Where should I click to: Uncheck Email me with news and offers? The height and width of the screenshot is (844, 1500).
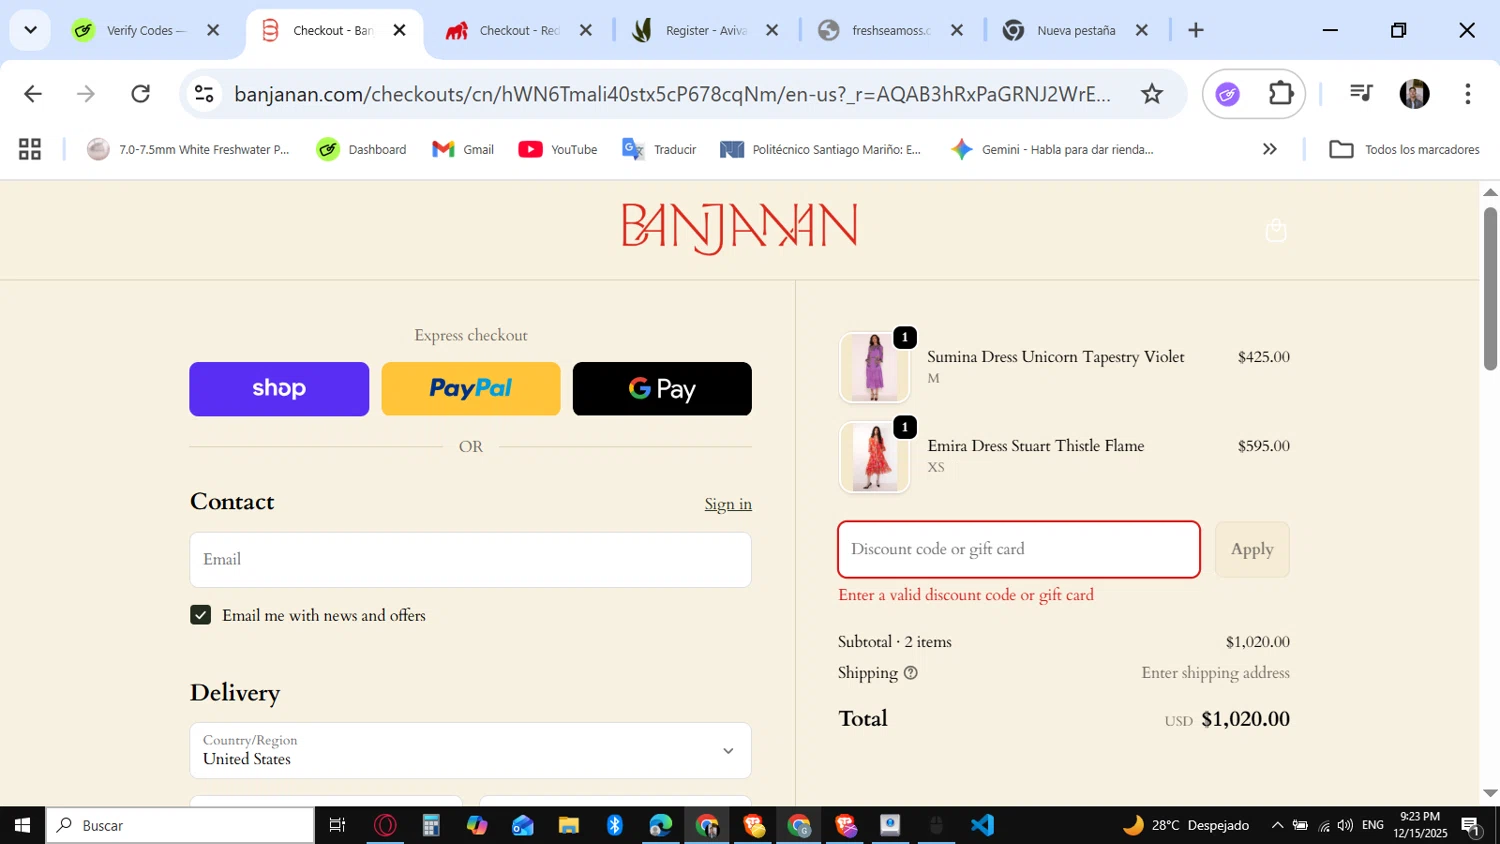tap(201, 615)
